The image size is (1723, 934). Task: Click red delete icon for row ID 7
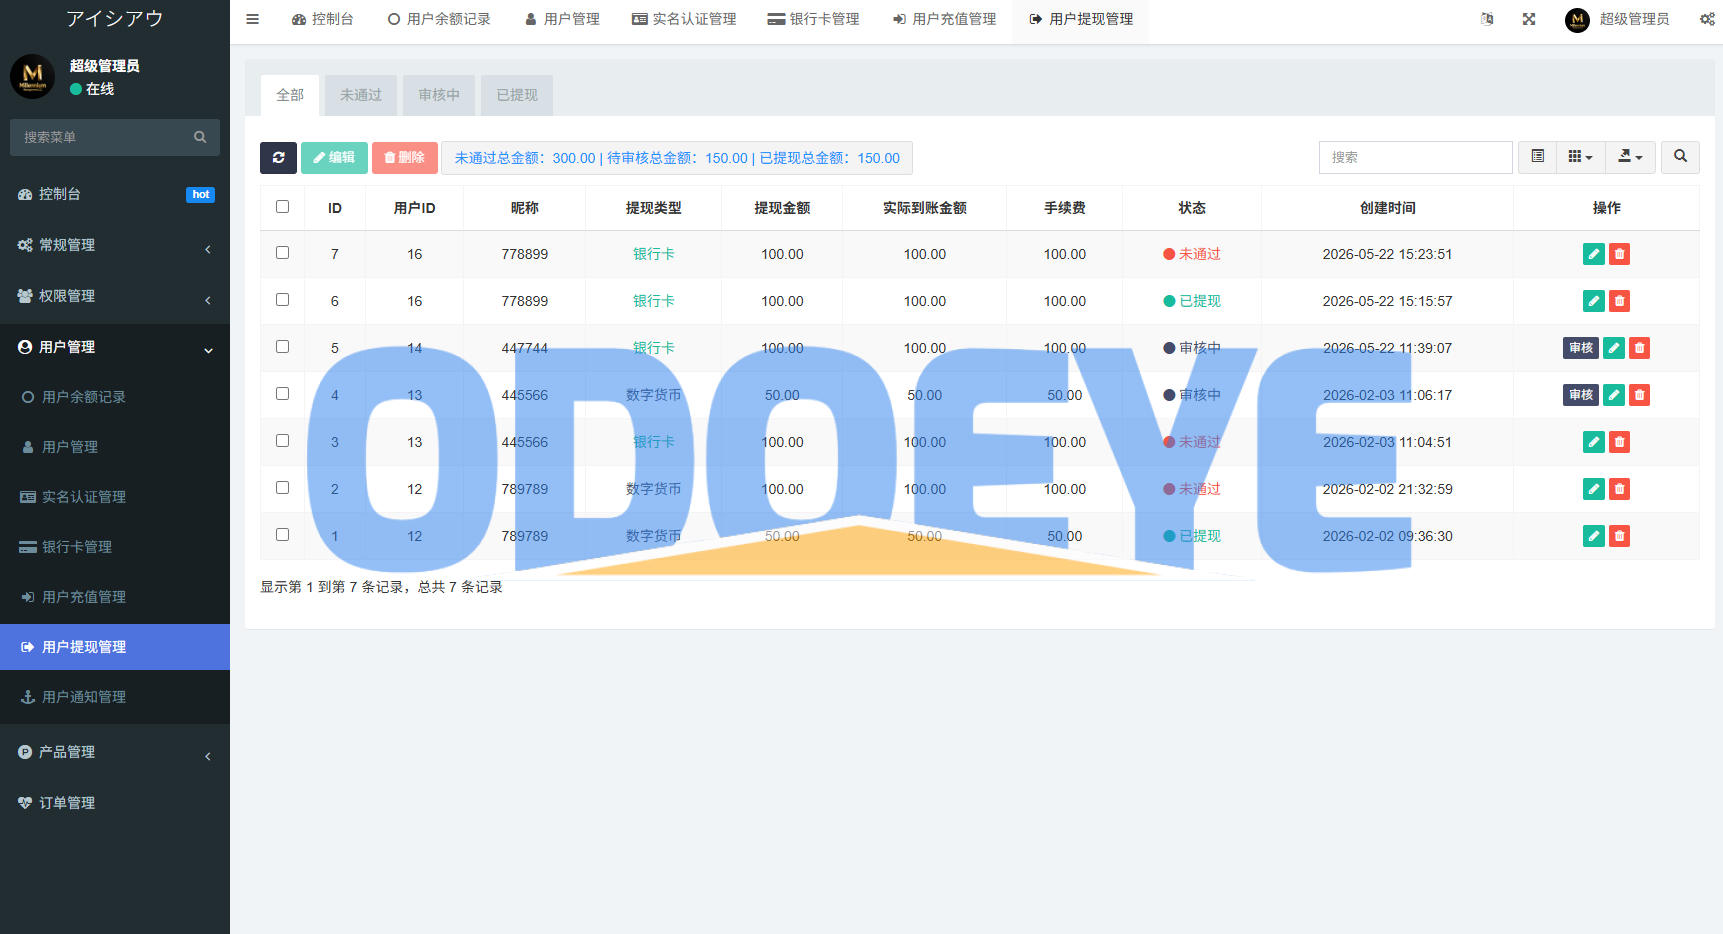click(1620, 254)
